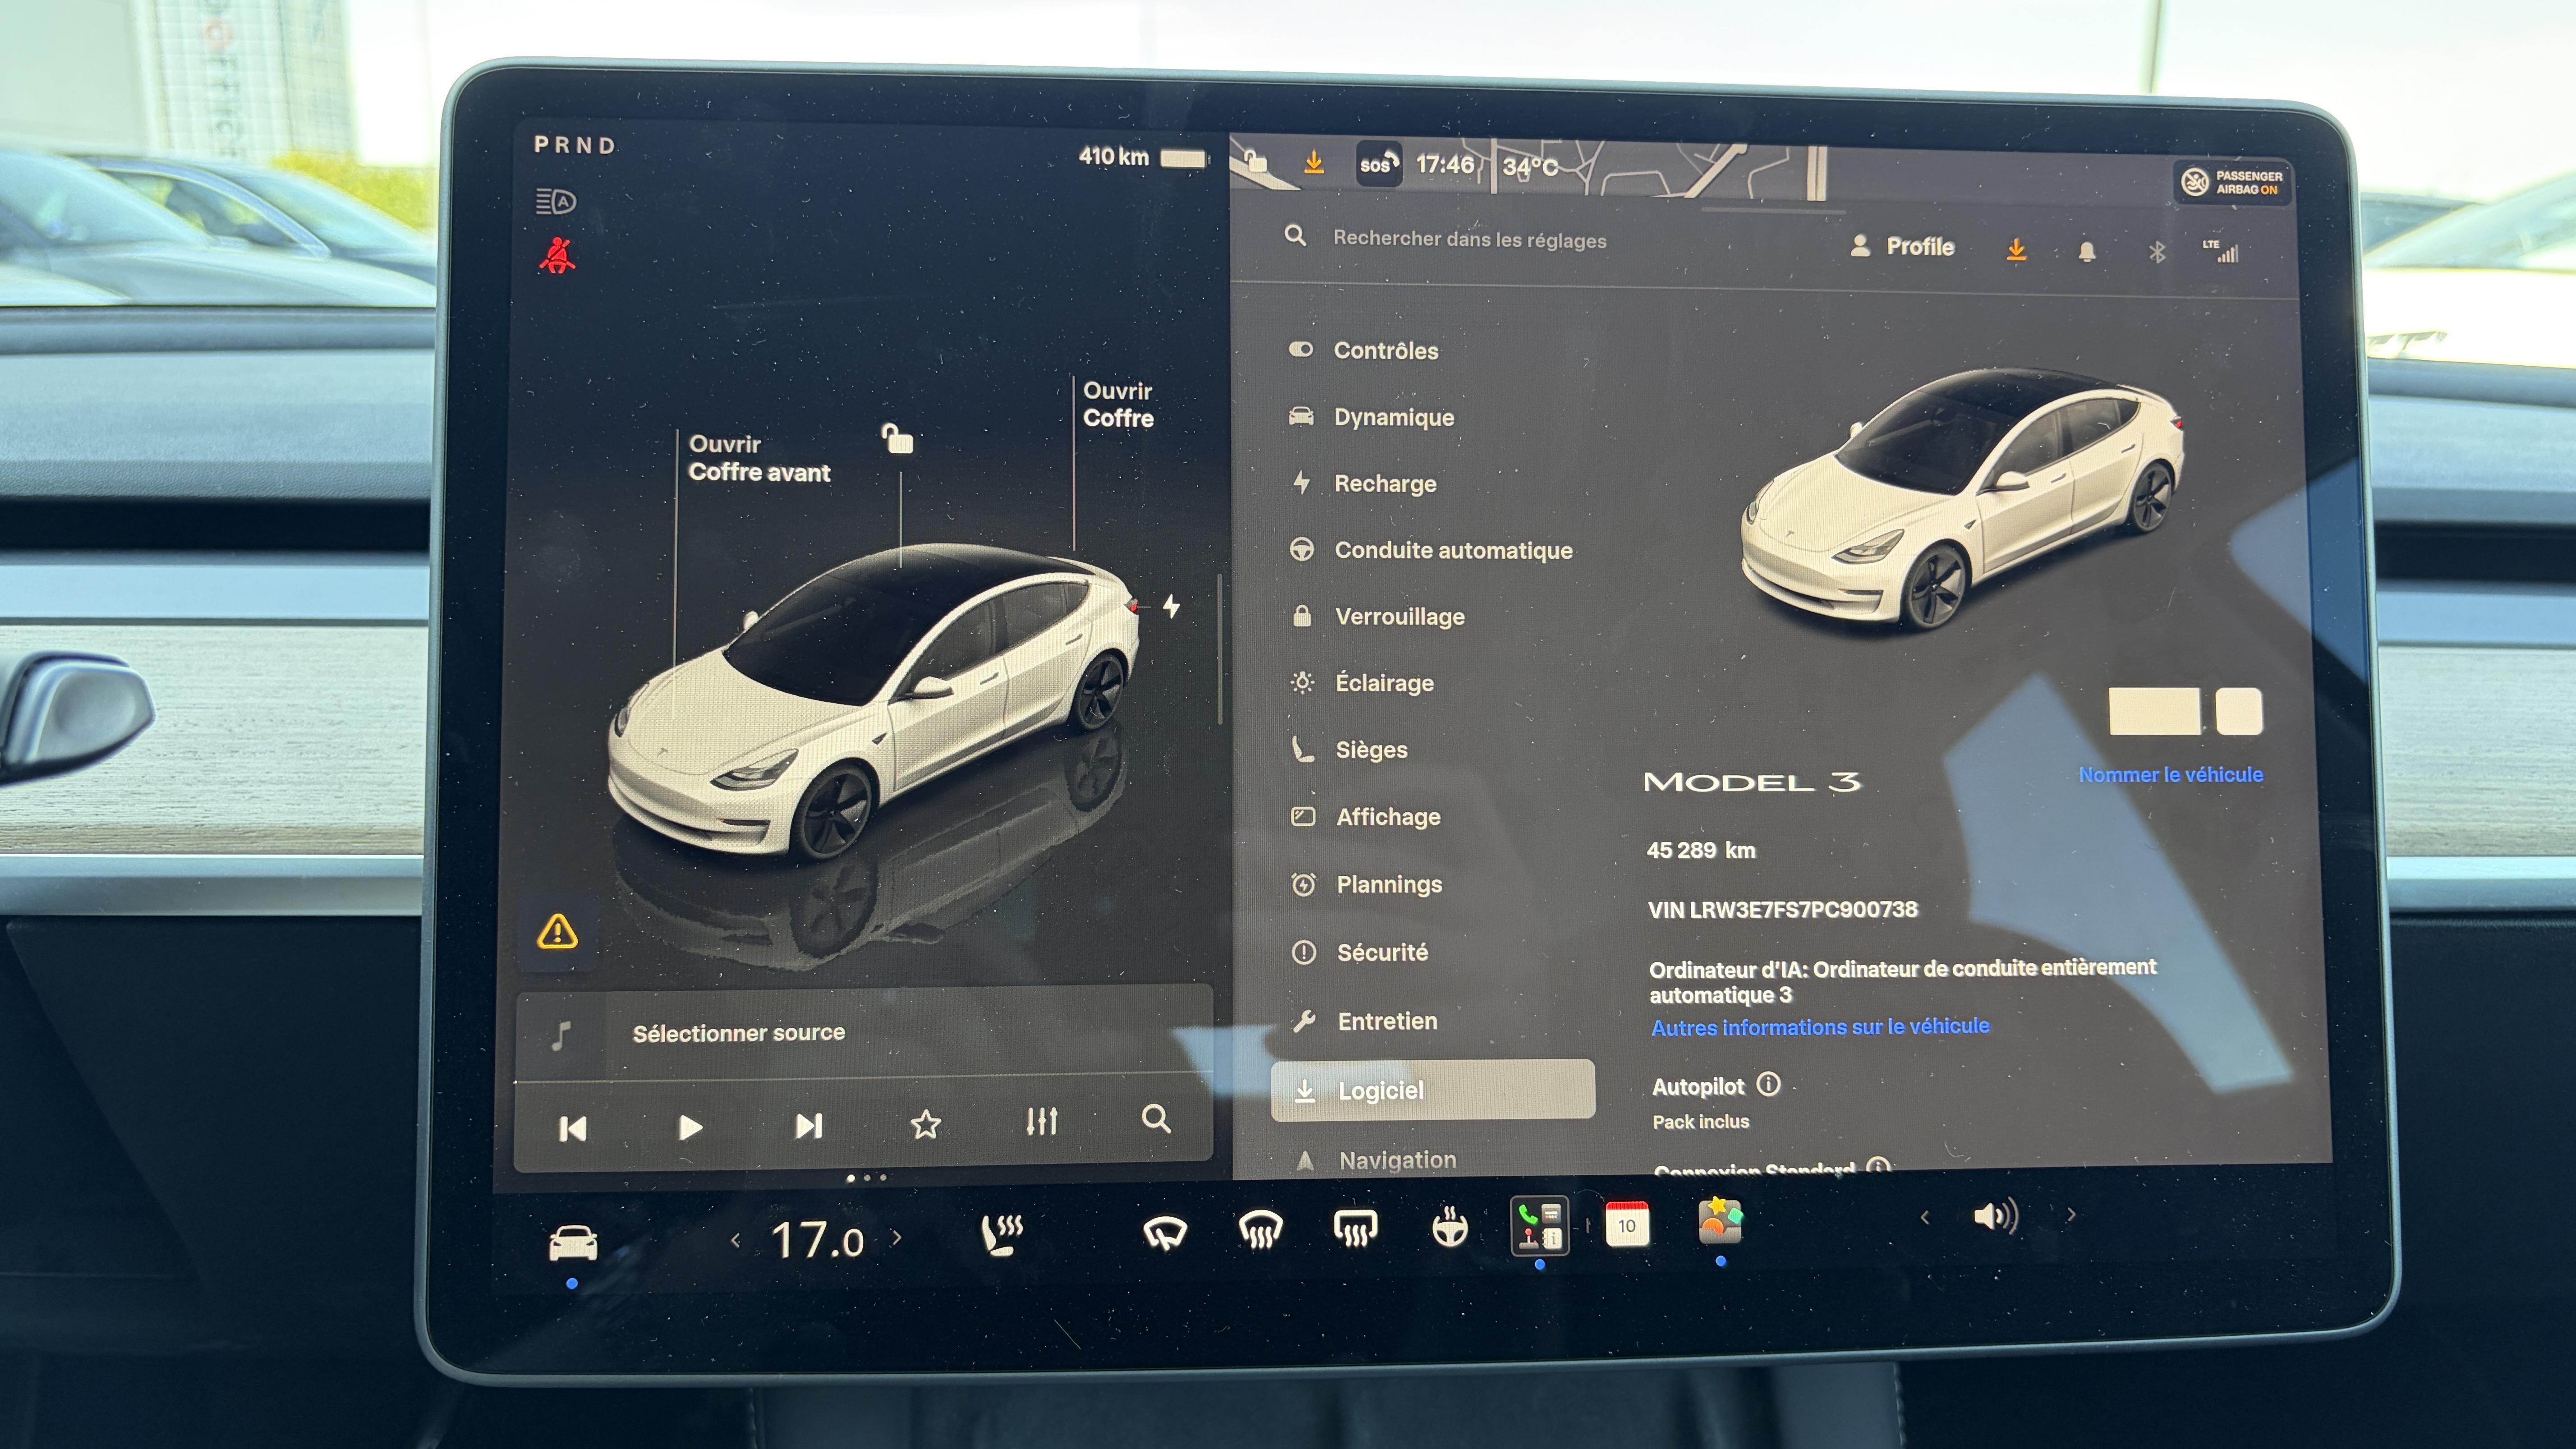The height and width of the screenshot is (1449, 2576).
Task: Open the front trunk via Ouvrir Coffre avant
Action: click(x=759, y=458)
